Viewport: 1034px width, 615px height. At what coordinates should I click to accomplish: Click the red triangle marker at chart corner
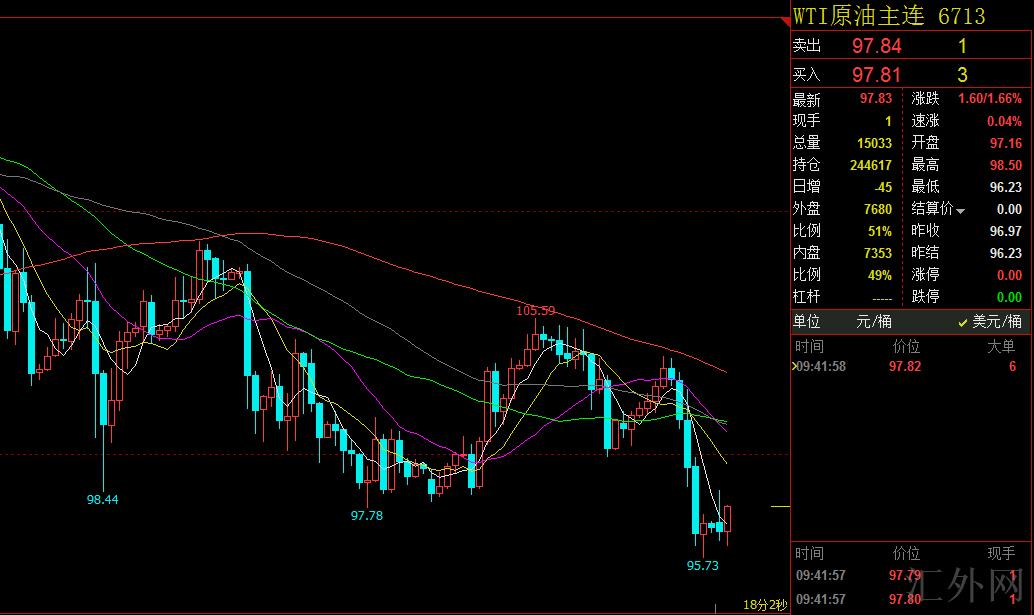point(785,22)
